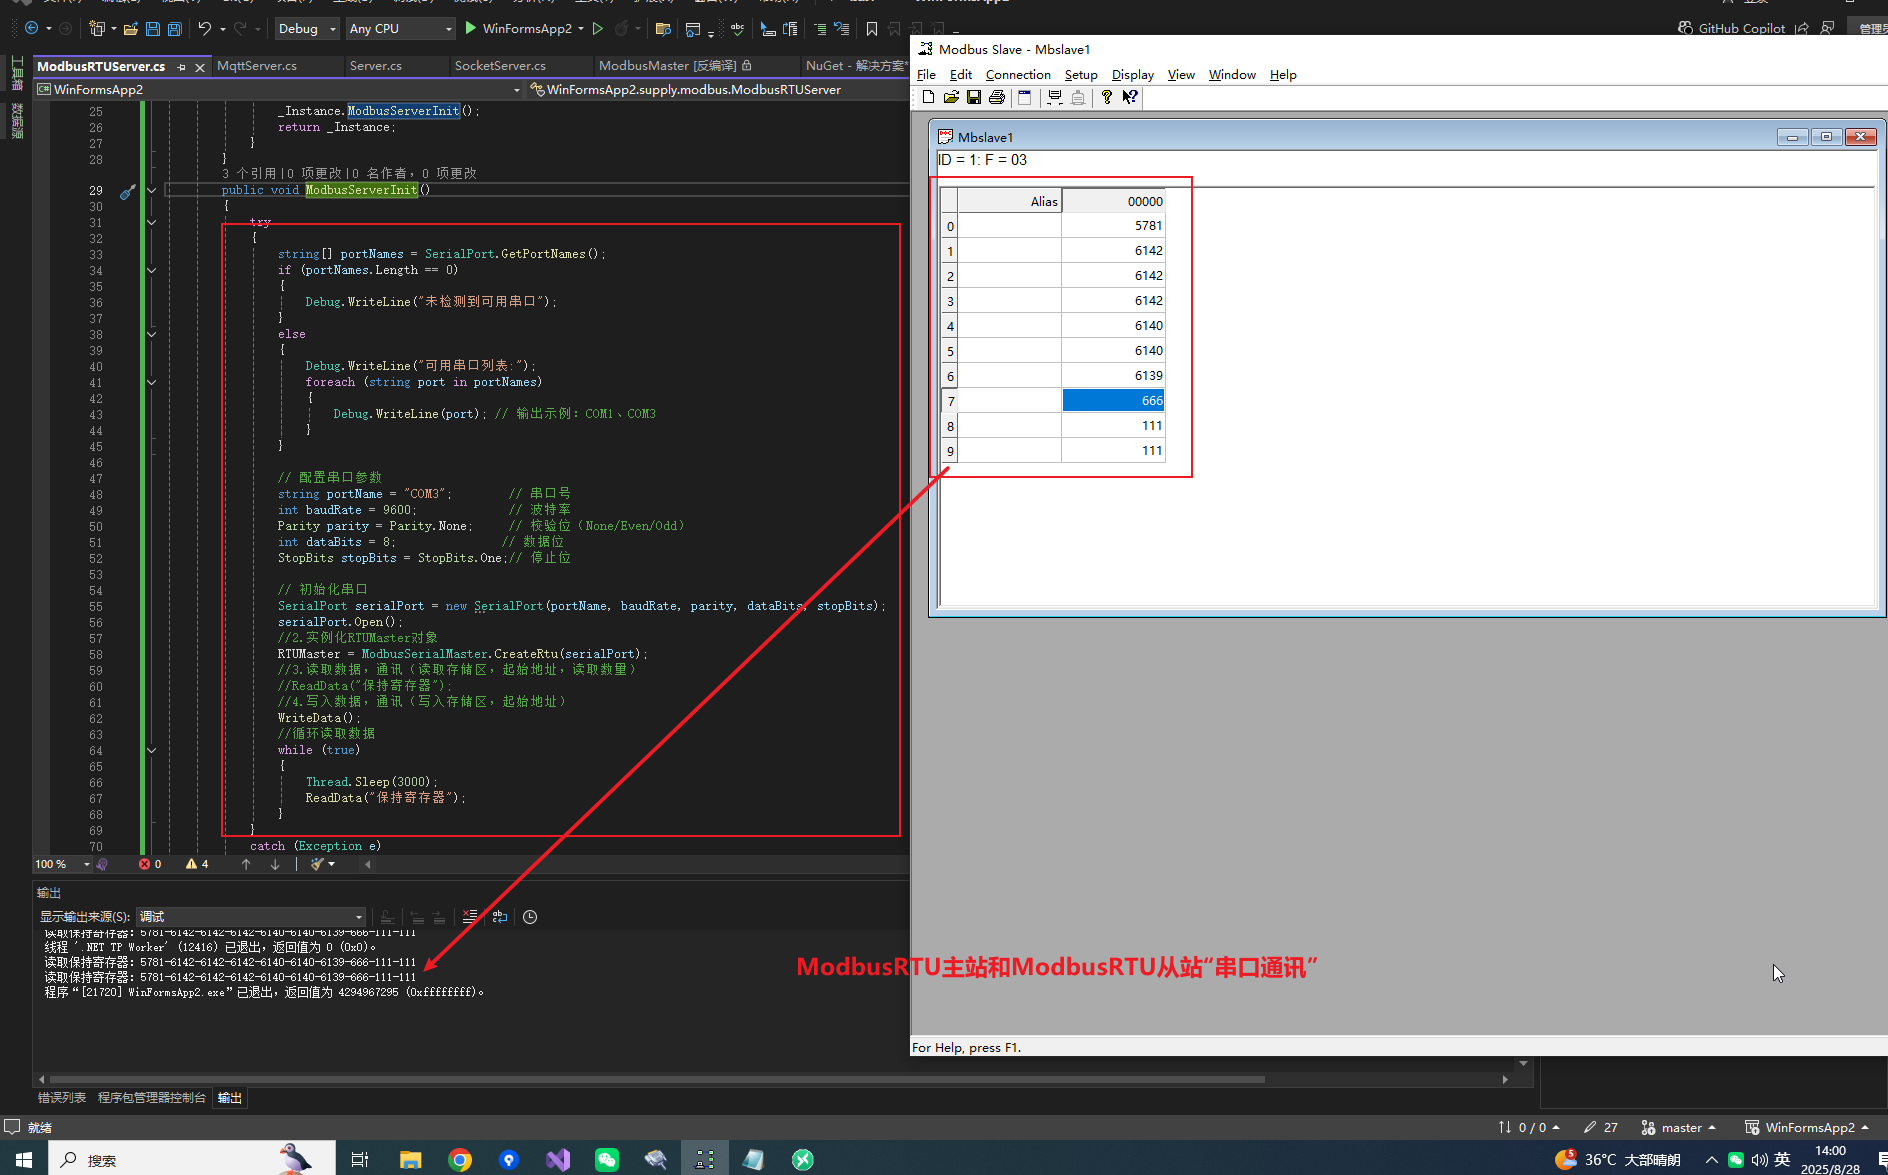The image size is (1888, 1175).
Task: Open the 程序包管理器控制台 tab
Action: coord(152,1098)
